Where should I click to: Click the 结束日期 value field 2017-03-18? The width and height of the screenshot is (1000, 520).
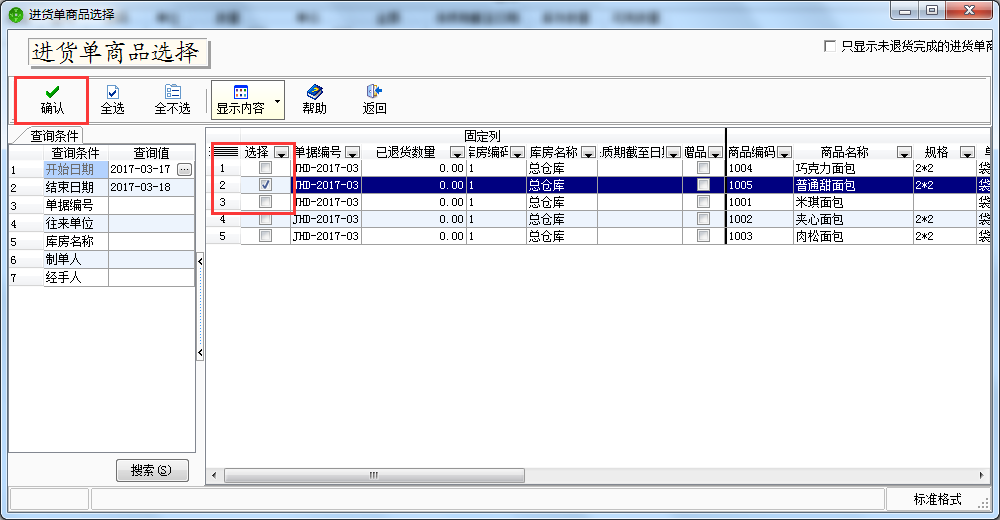point(151,187)
